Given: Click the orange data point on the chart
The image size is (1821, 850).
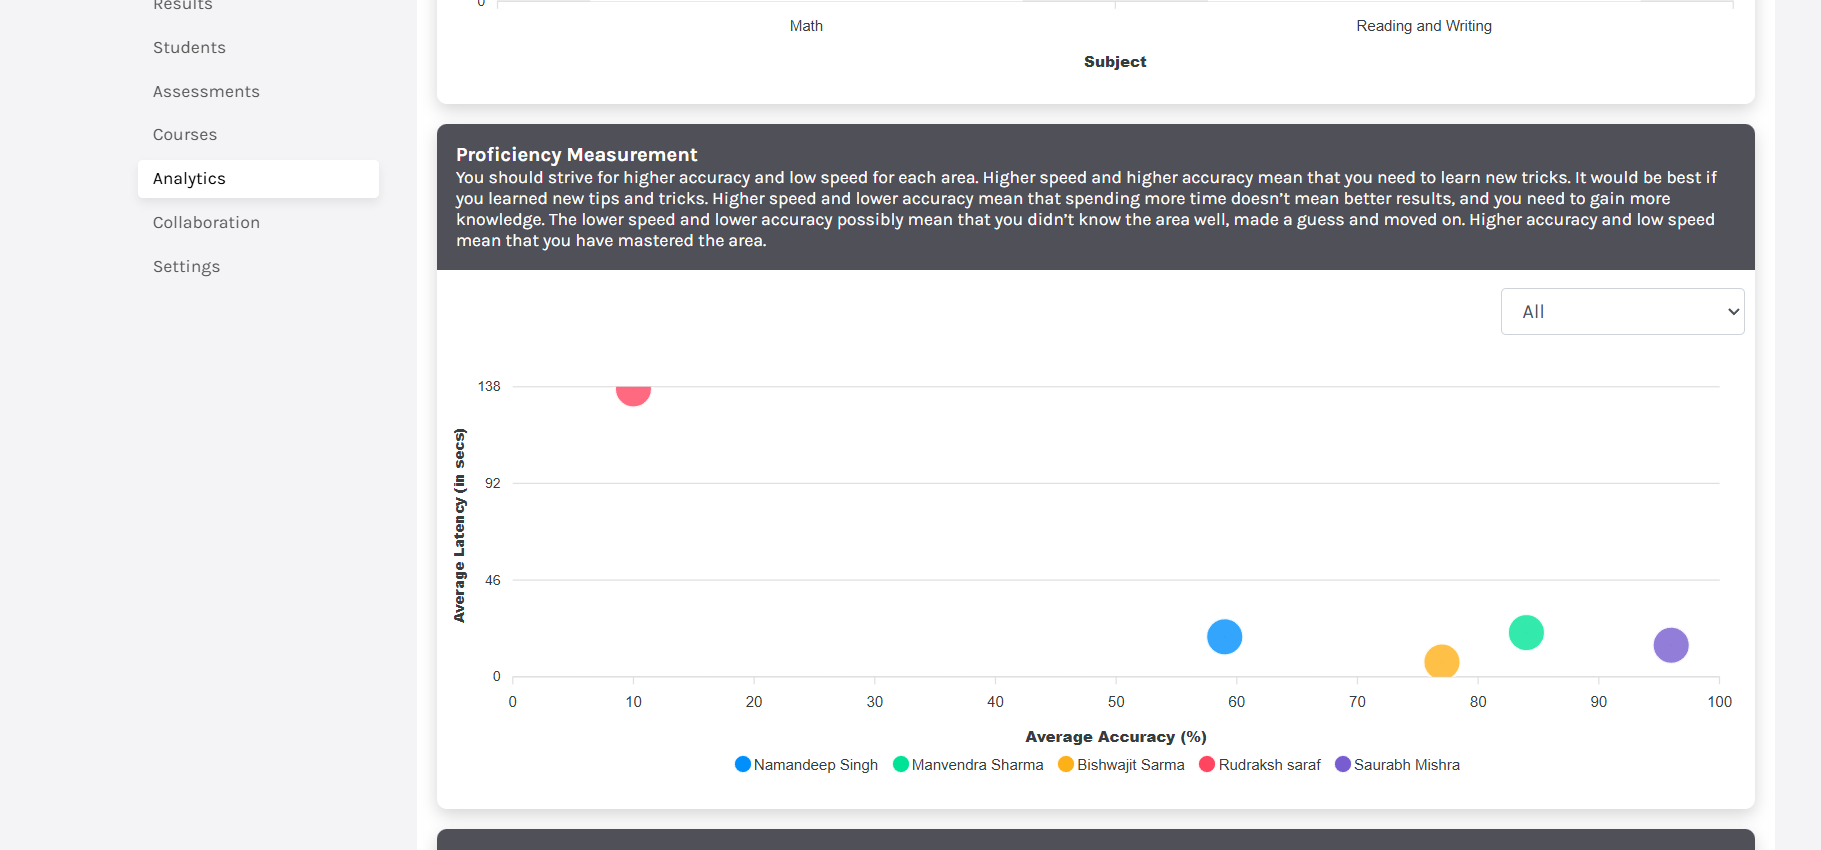Looking at the screenshot, I should pos(1441,661).
